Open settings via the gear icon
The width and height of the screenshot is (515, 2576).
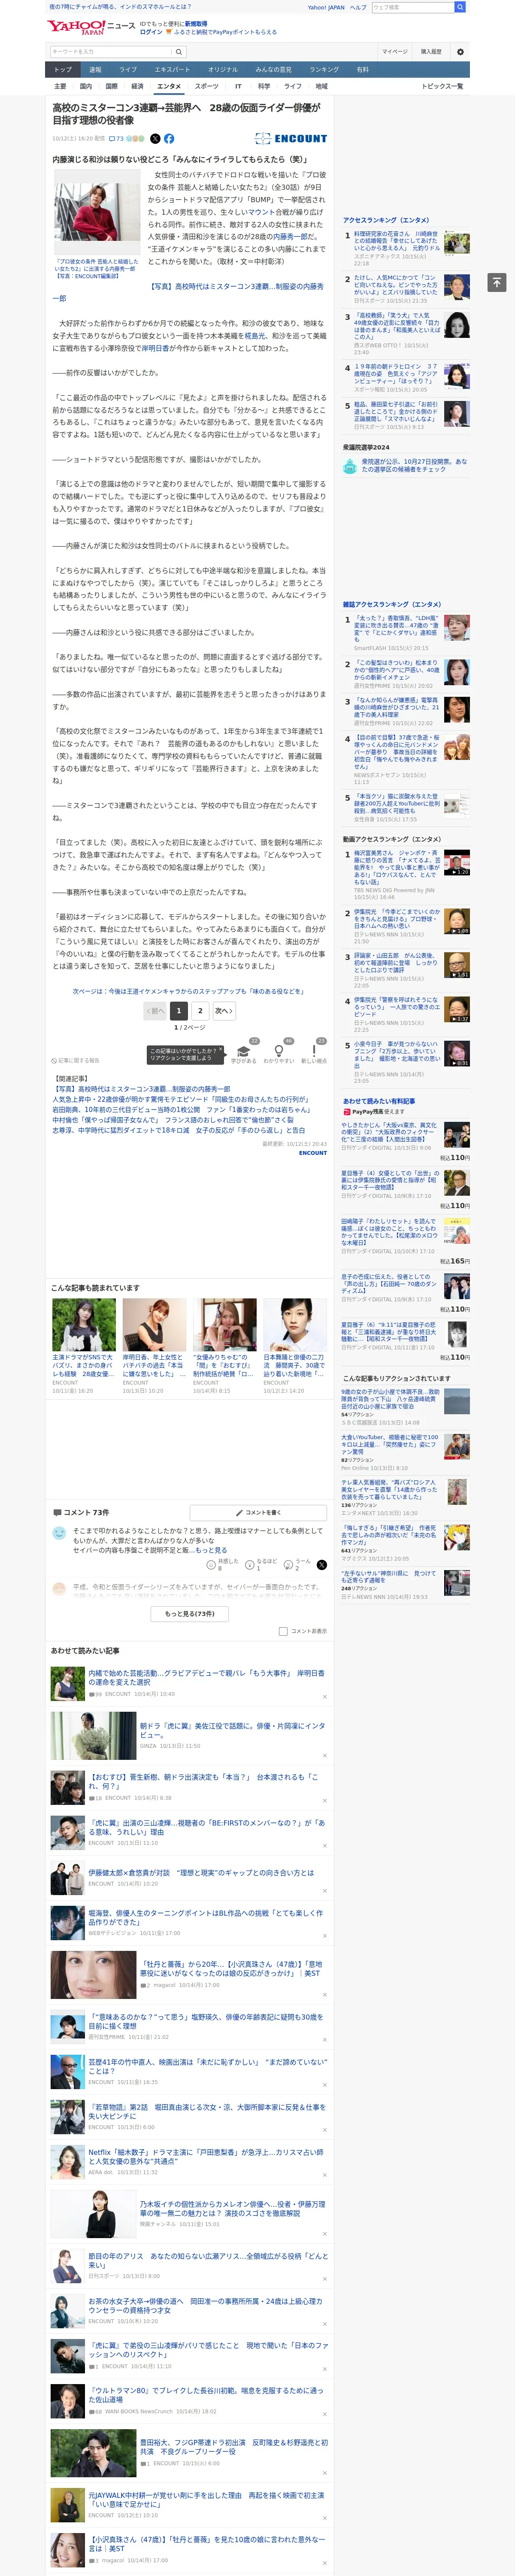pos(460,52)
